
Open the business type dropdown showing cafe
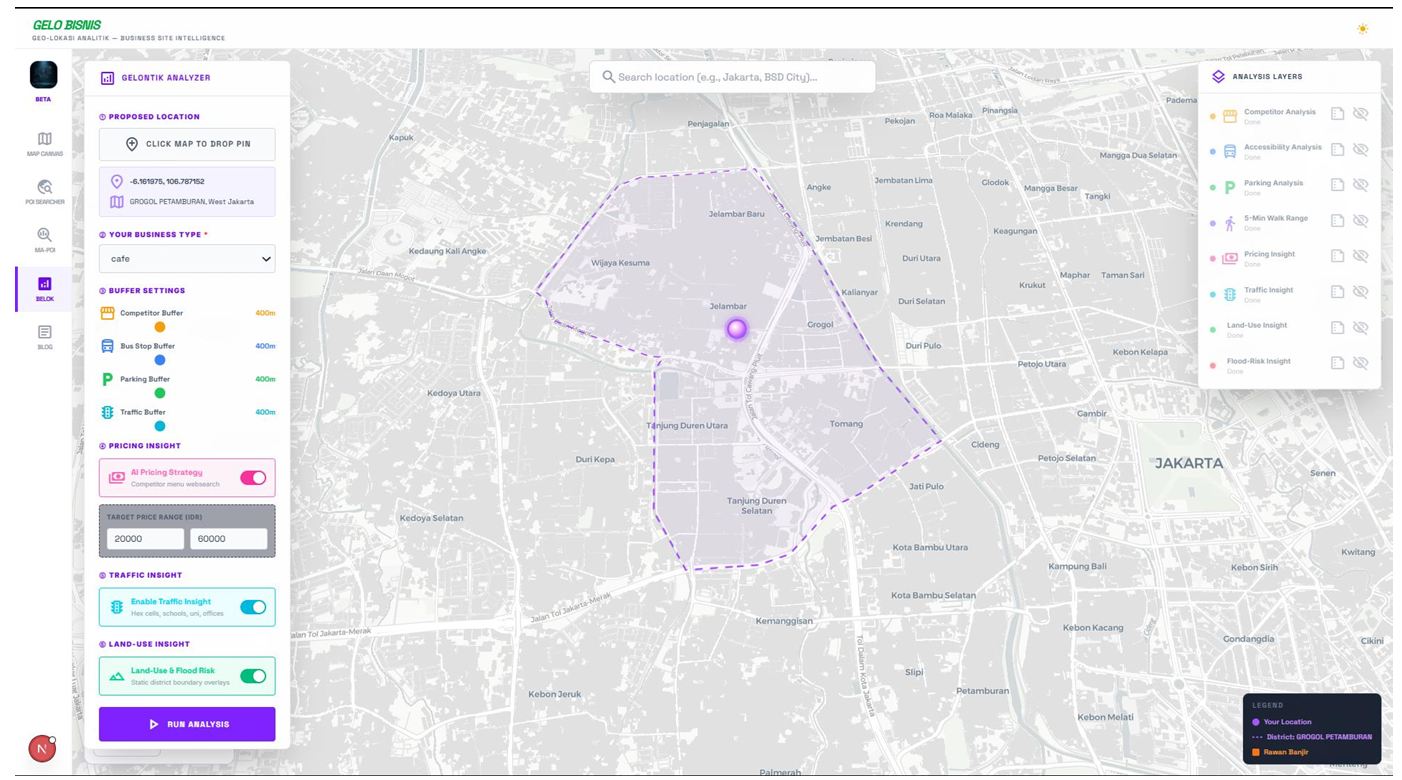click(x=187, y=259)
